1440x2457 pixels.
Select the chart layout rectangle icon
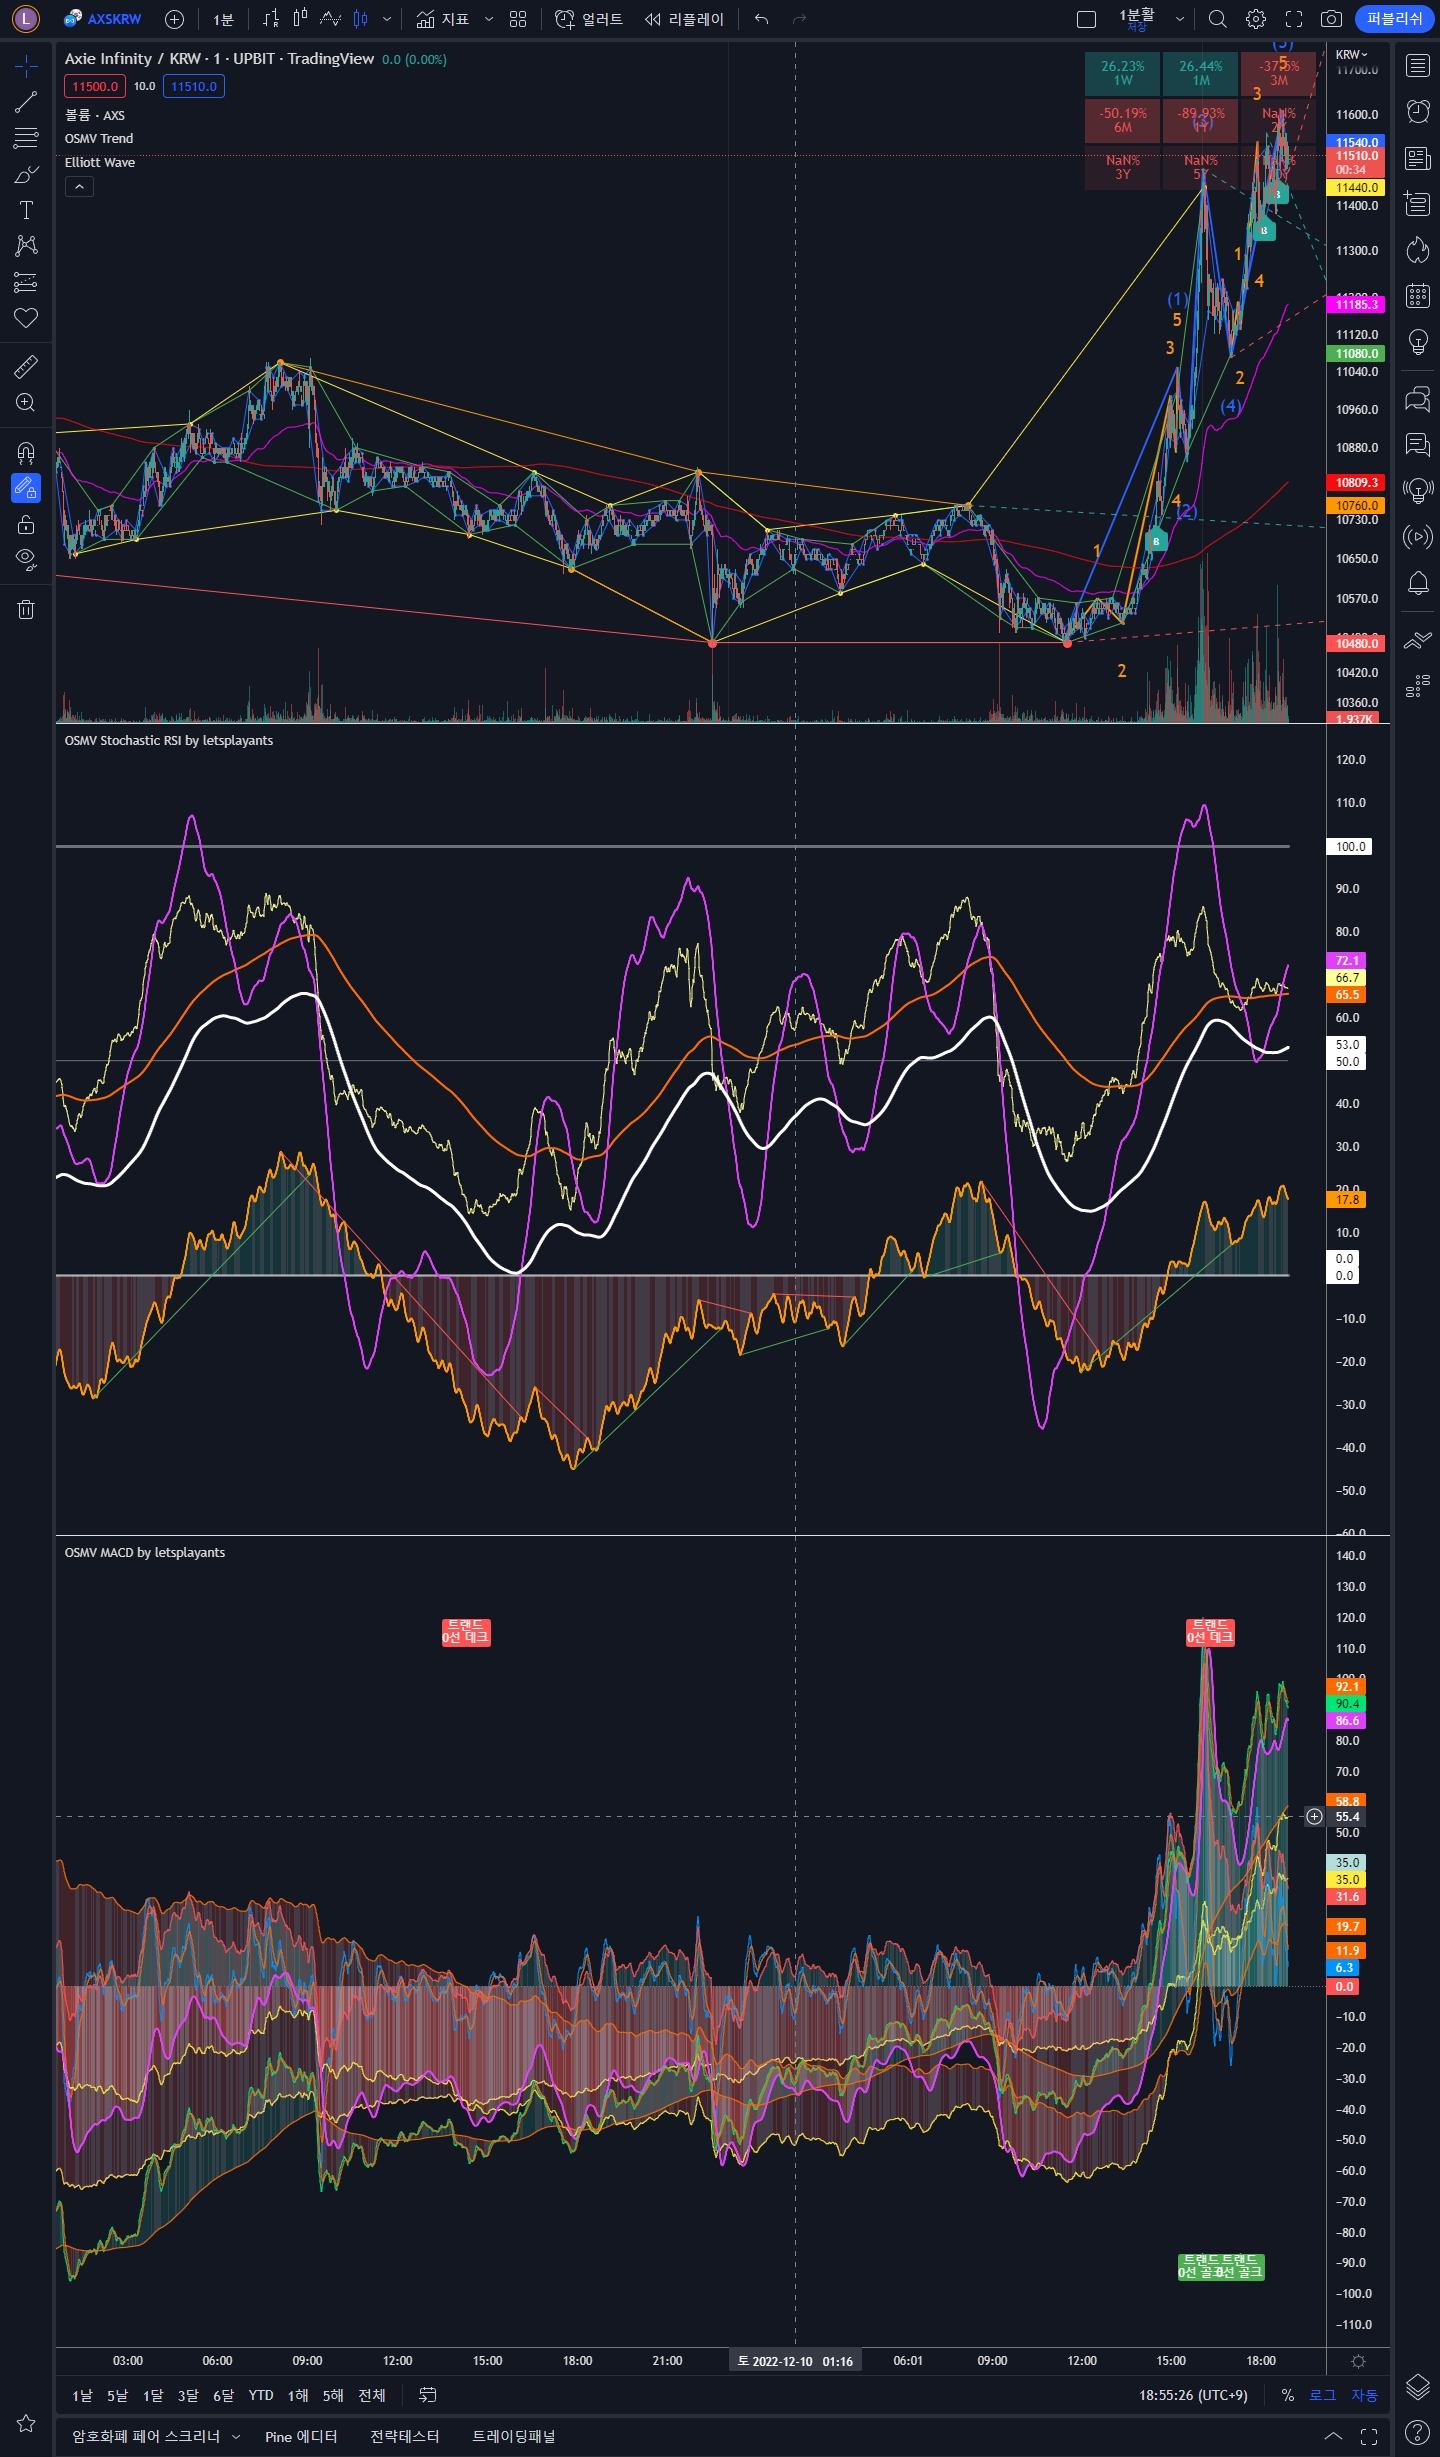tap(1086, 19)
